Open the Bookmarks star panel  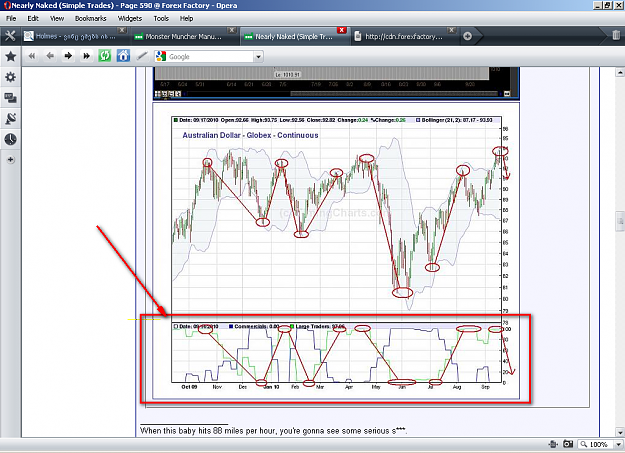[x=10, y=57]
